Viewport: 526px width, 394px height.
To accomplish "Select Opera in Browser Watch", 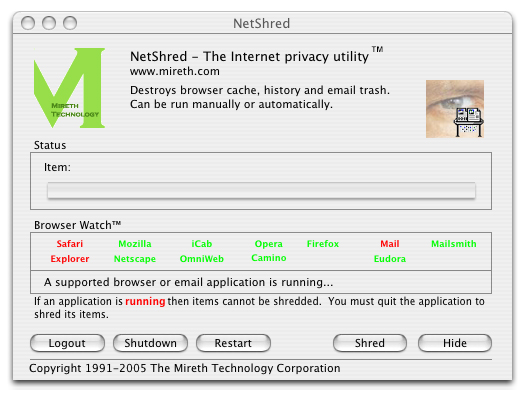I will pos(269,244).
